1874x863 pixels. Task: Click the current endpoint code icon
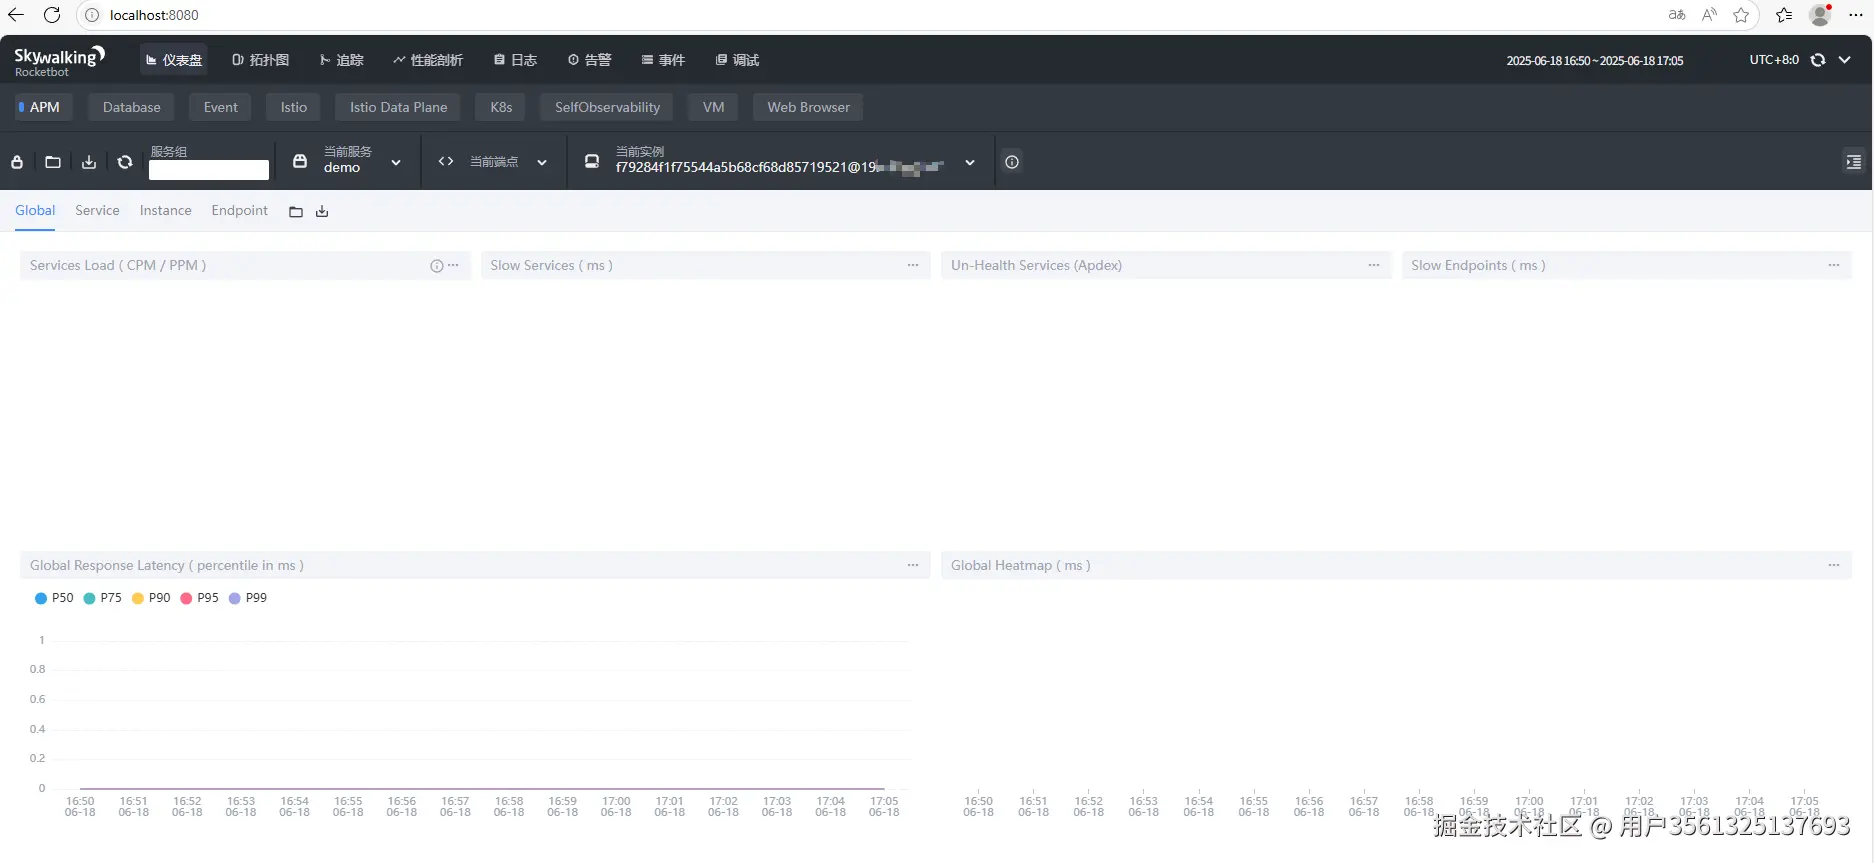[446, 161]
